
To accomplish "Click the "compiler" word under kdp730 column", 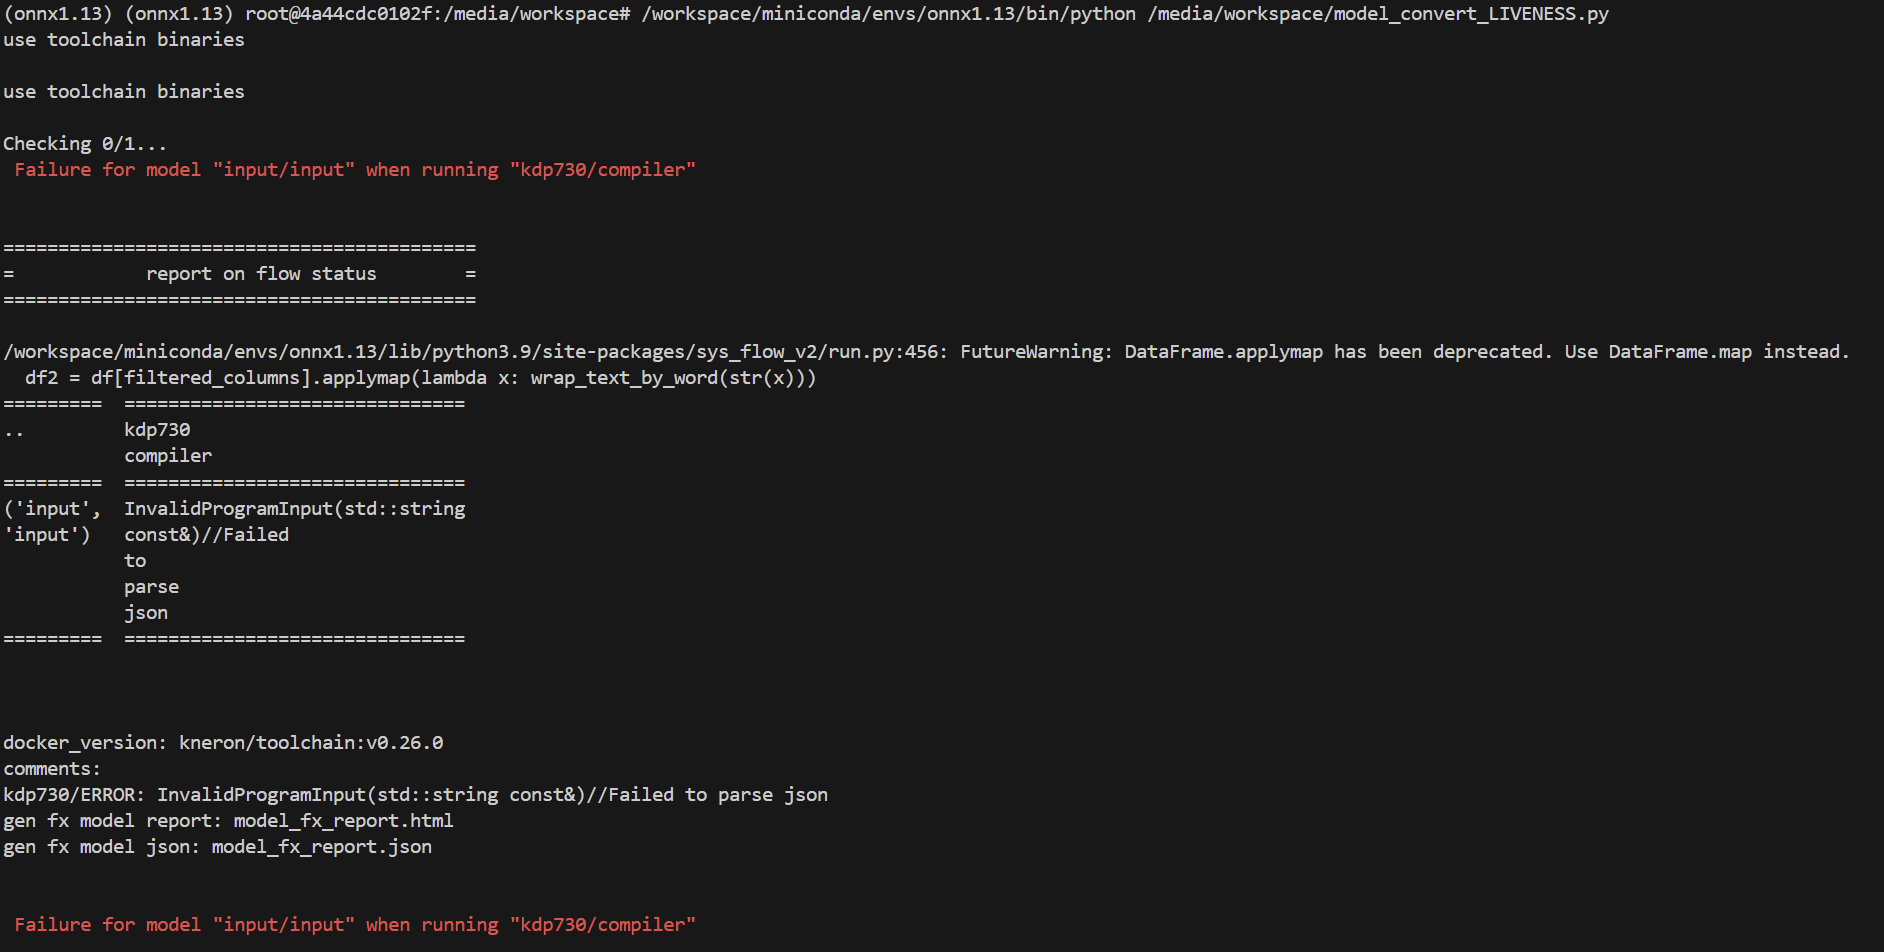I will (168, 456).
